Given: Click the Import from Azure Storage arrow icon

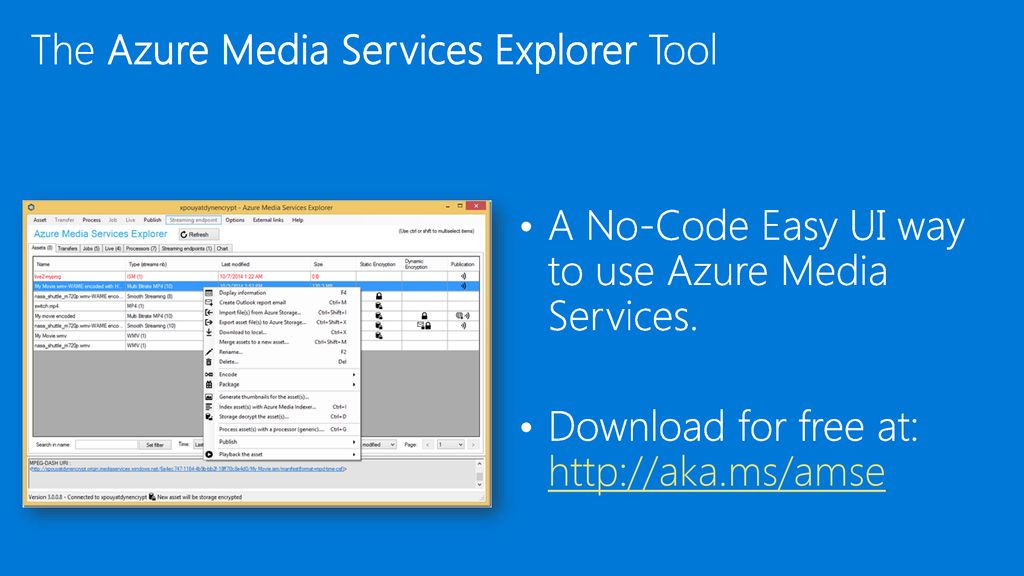Looking at the screenshot, I should tap(209, 312).
